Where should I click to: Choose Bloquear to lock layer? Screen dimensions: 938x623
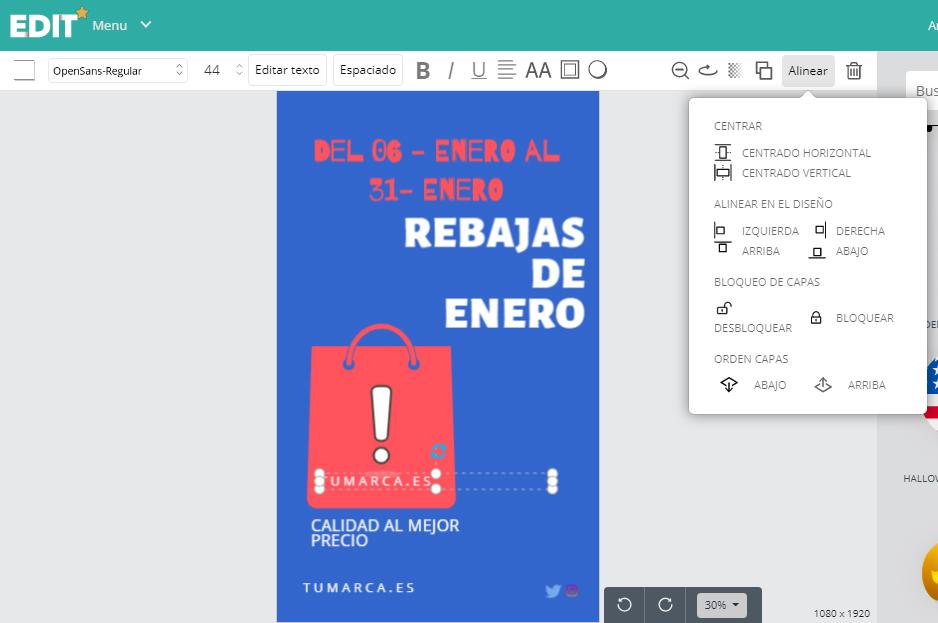(863, 318)
